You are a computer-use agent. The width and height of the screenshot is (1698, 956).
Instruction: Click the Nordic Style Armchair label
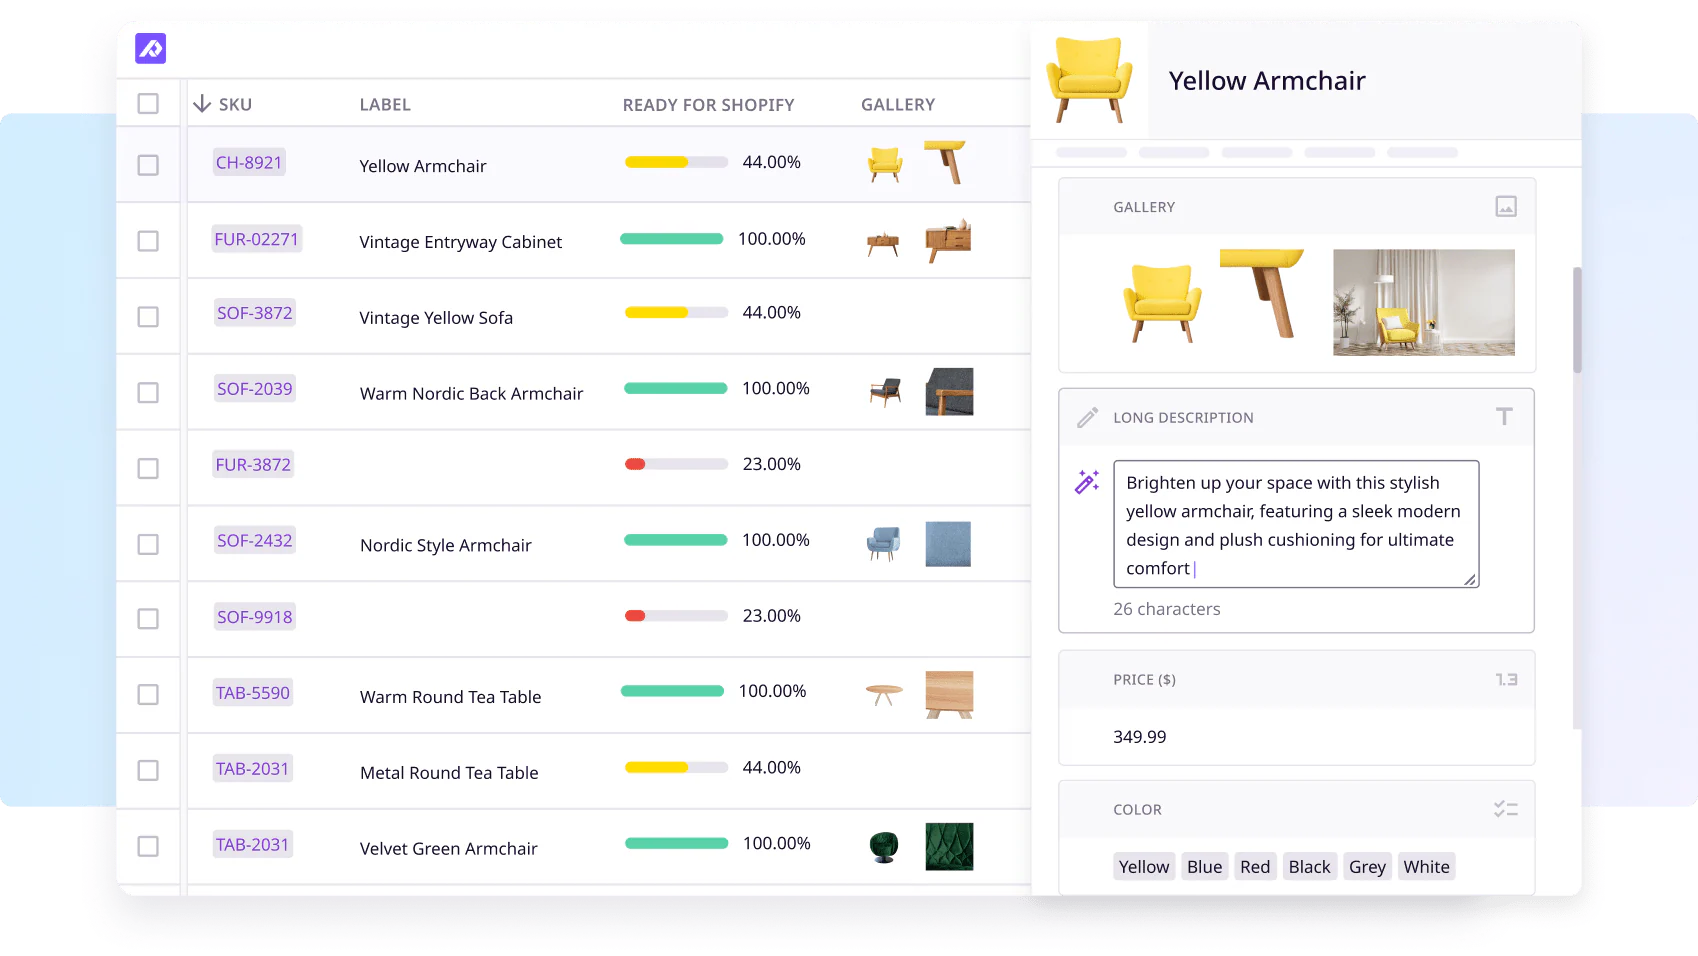click(445, 546)
